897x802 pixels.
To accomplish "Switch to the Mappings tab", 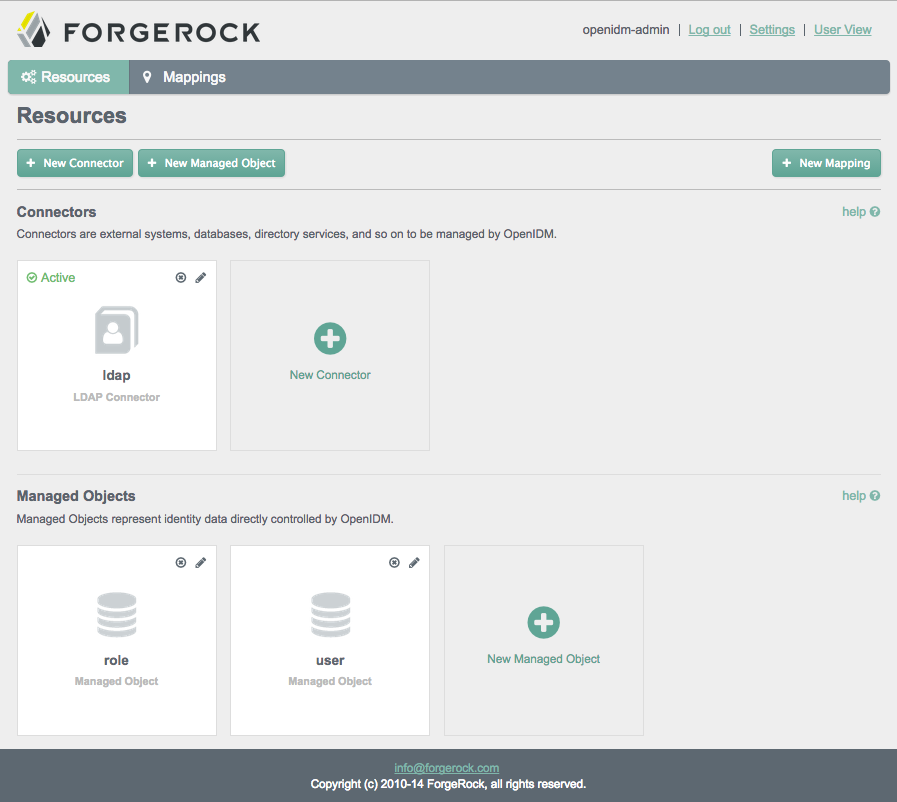I will pos(184,77).
